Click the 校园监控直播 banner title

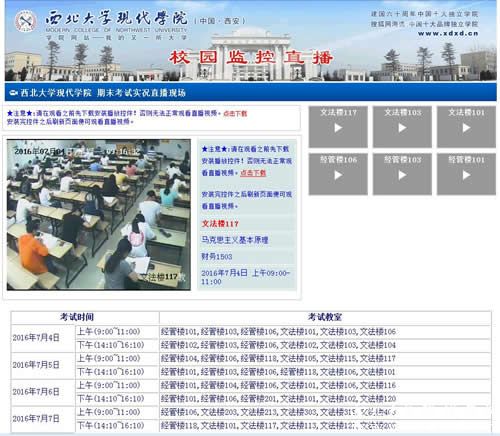(x=251, y=57)
